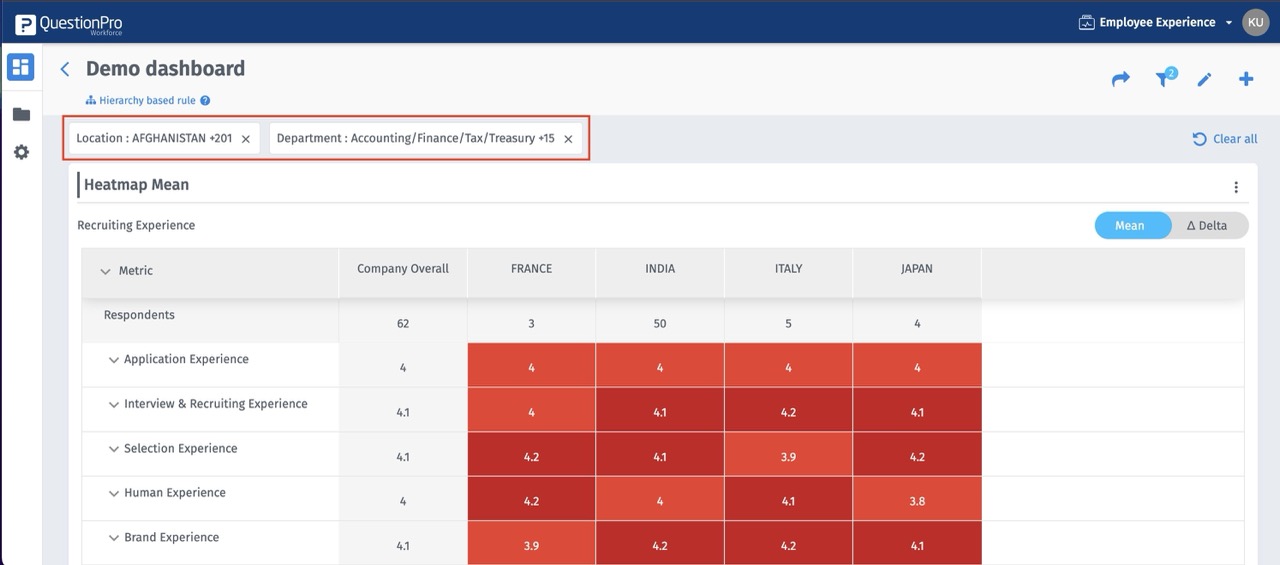Click the FRANCE Selection Experience 4.2 cell
Screen dimensions: 1280x565
pyautogui.click(x=531, y=457)
